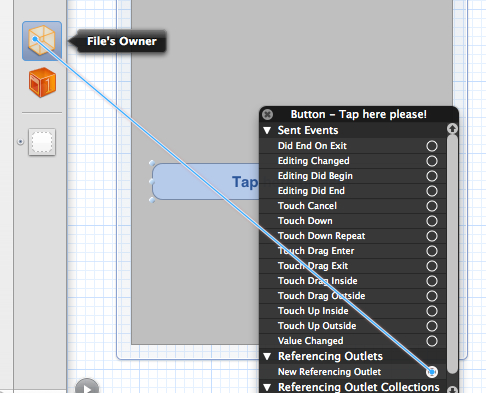This screenshot has height=393, width=486.
Task: Click the Value Changed row label
Action: 310,341
